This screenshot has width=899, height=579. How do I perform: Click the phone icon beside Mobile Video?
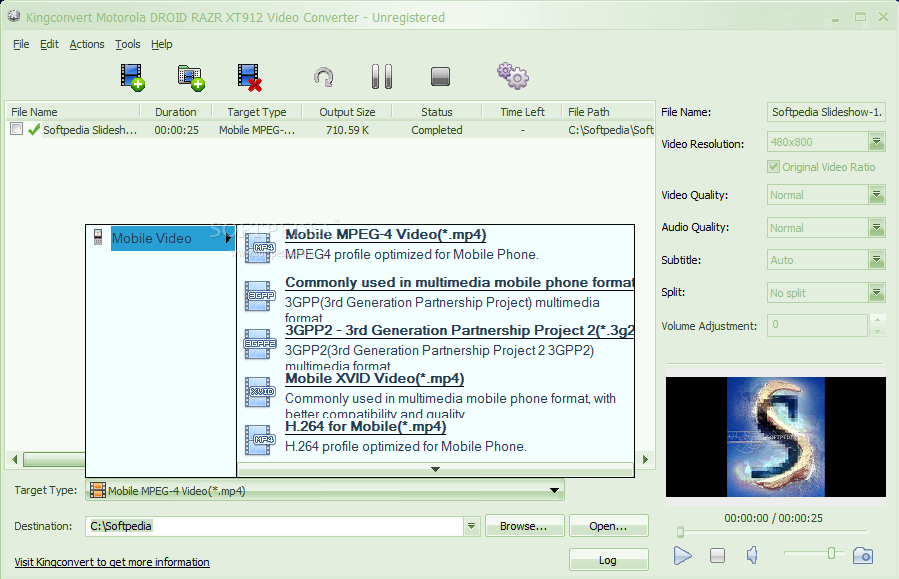pos(98,237)
